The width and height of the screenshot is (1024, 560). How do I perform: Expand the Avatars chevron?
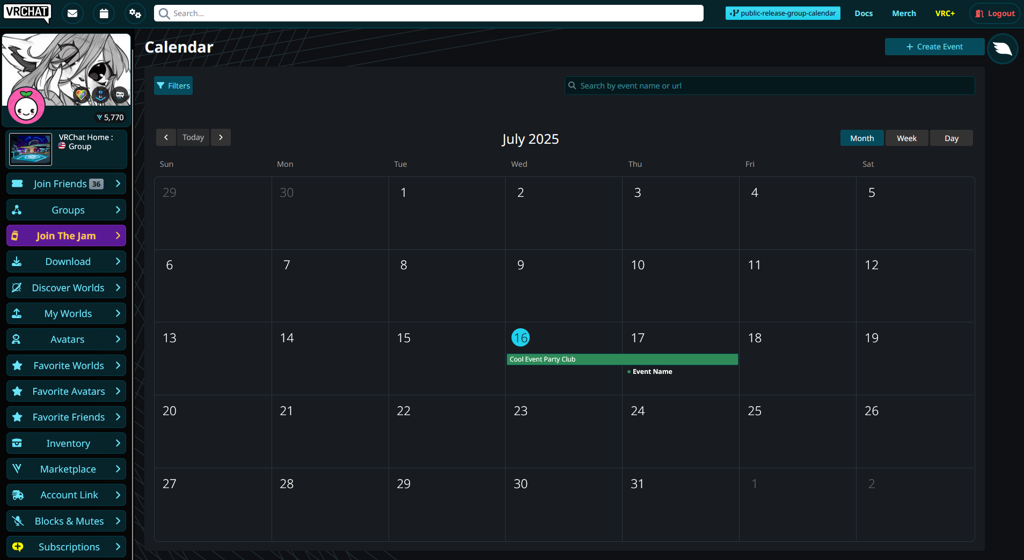(118, 339)
